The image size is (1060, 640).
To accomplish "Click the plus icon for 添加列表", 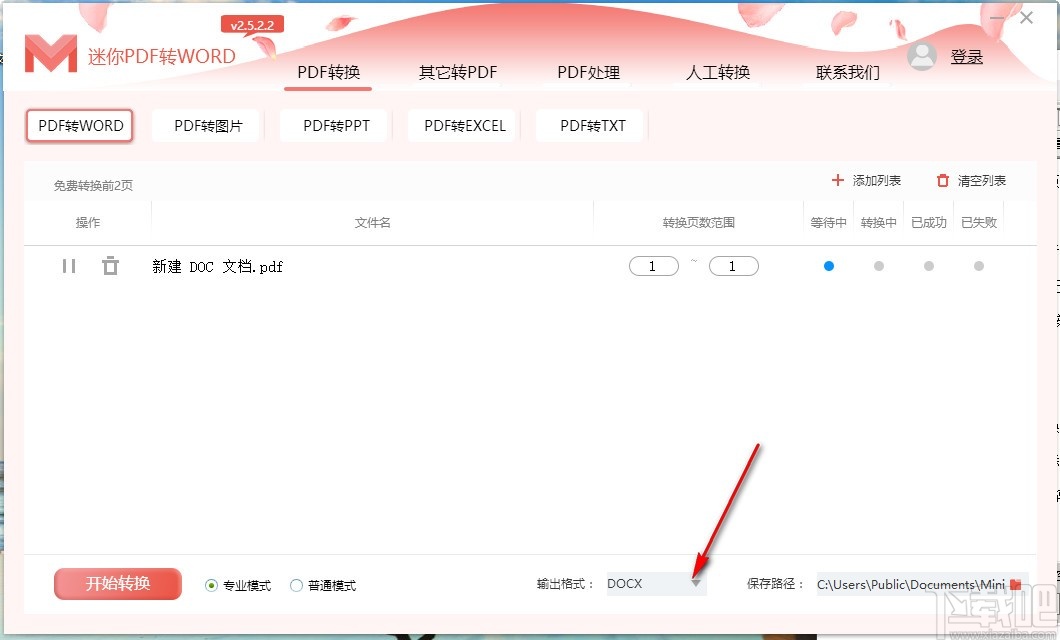I will [x=838, y=180].
